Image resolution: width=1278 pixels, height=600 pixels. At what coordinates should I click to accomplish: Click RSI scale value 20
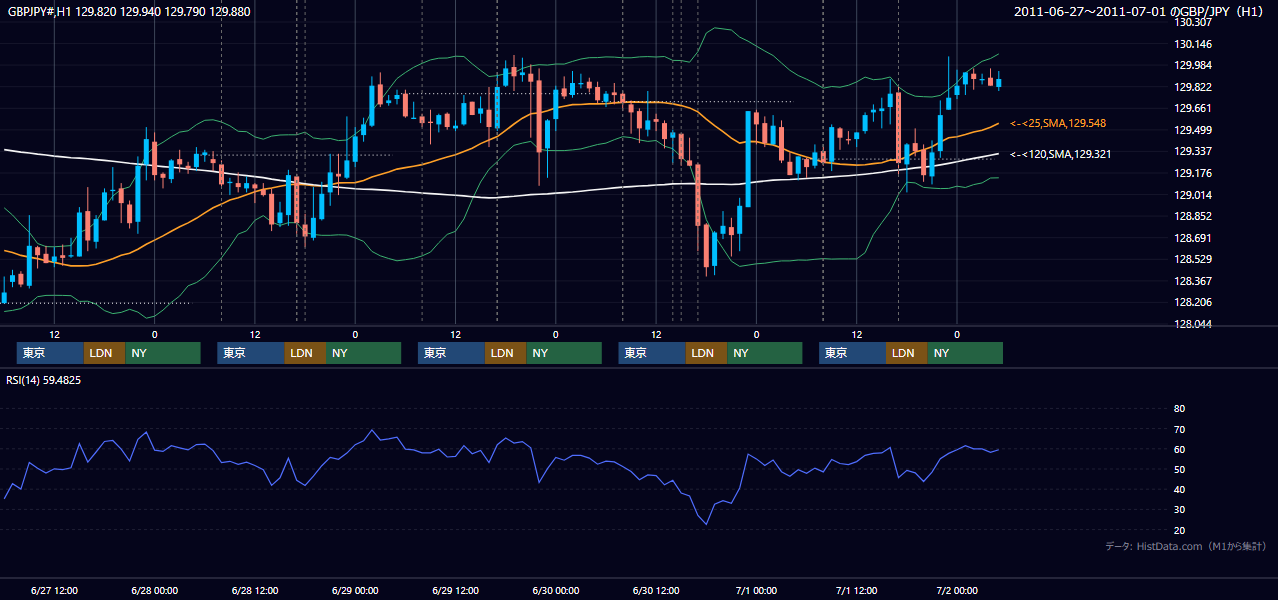pos(1179,530)
